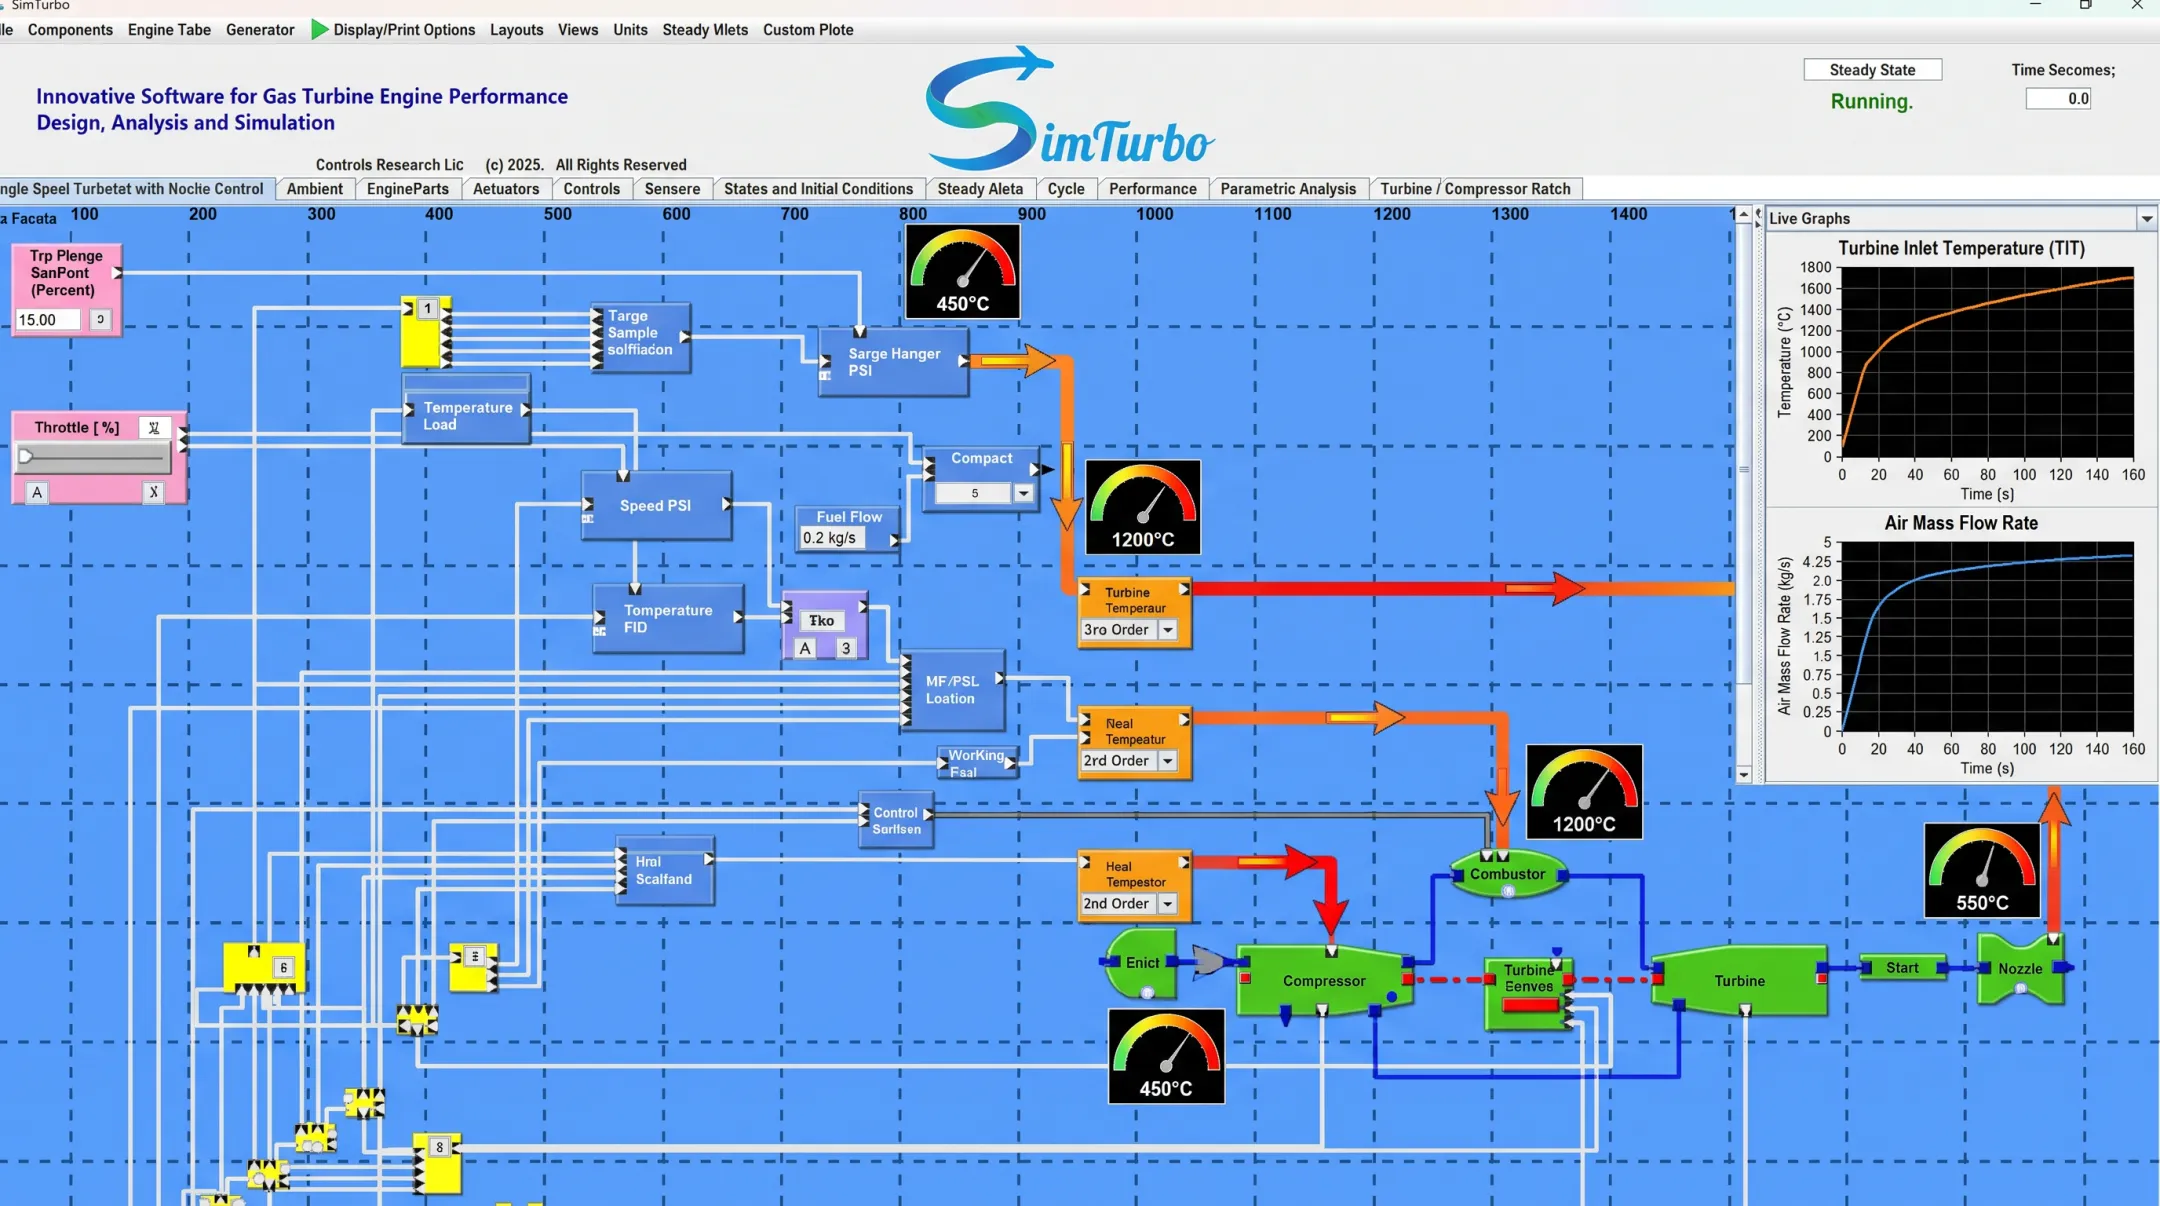Screen dimensions: 2160x1206
Task: Switch to the Actuators tab
Action: click(x=506, y=189)
